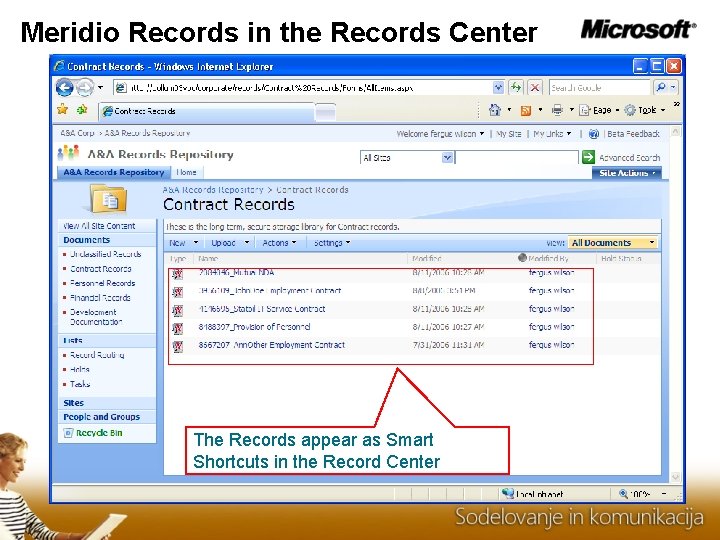The width and height of the screenshot is (720, 540).
Task: Switch to the Contract Records browser tab
Action: point(208,111)
